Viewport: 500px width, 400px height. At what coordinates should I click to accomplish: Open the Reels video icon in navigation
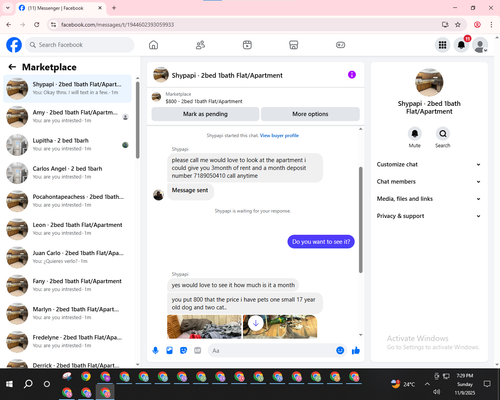[247, 45]
